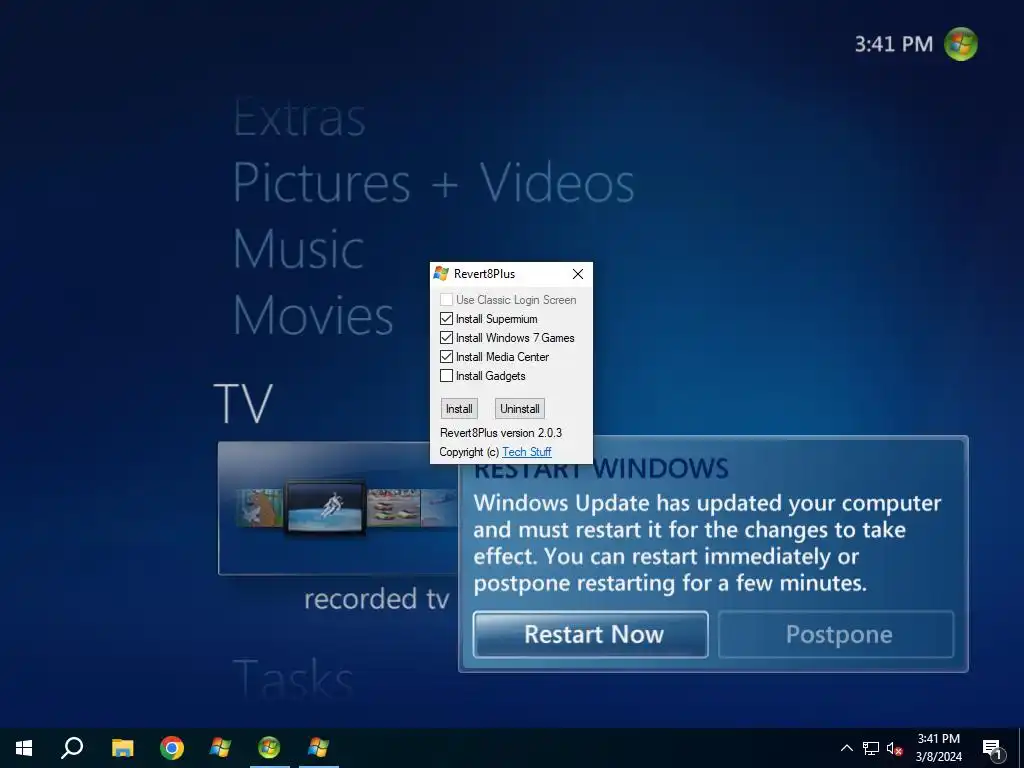This screenshot has width=1024, height=768.
Task: Open the Windows Start menu
Action: pos(24,748)
